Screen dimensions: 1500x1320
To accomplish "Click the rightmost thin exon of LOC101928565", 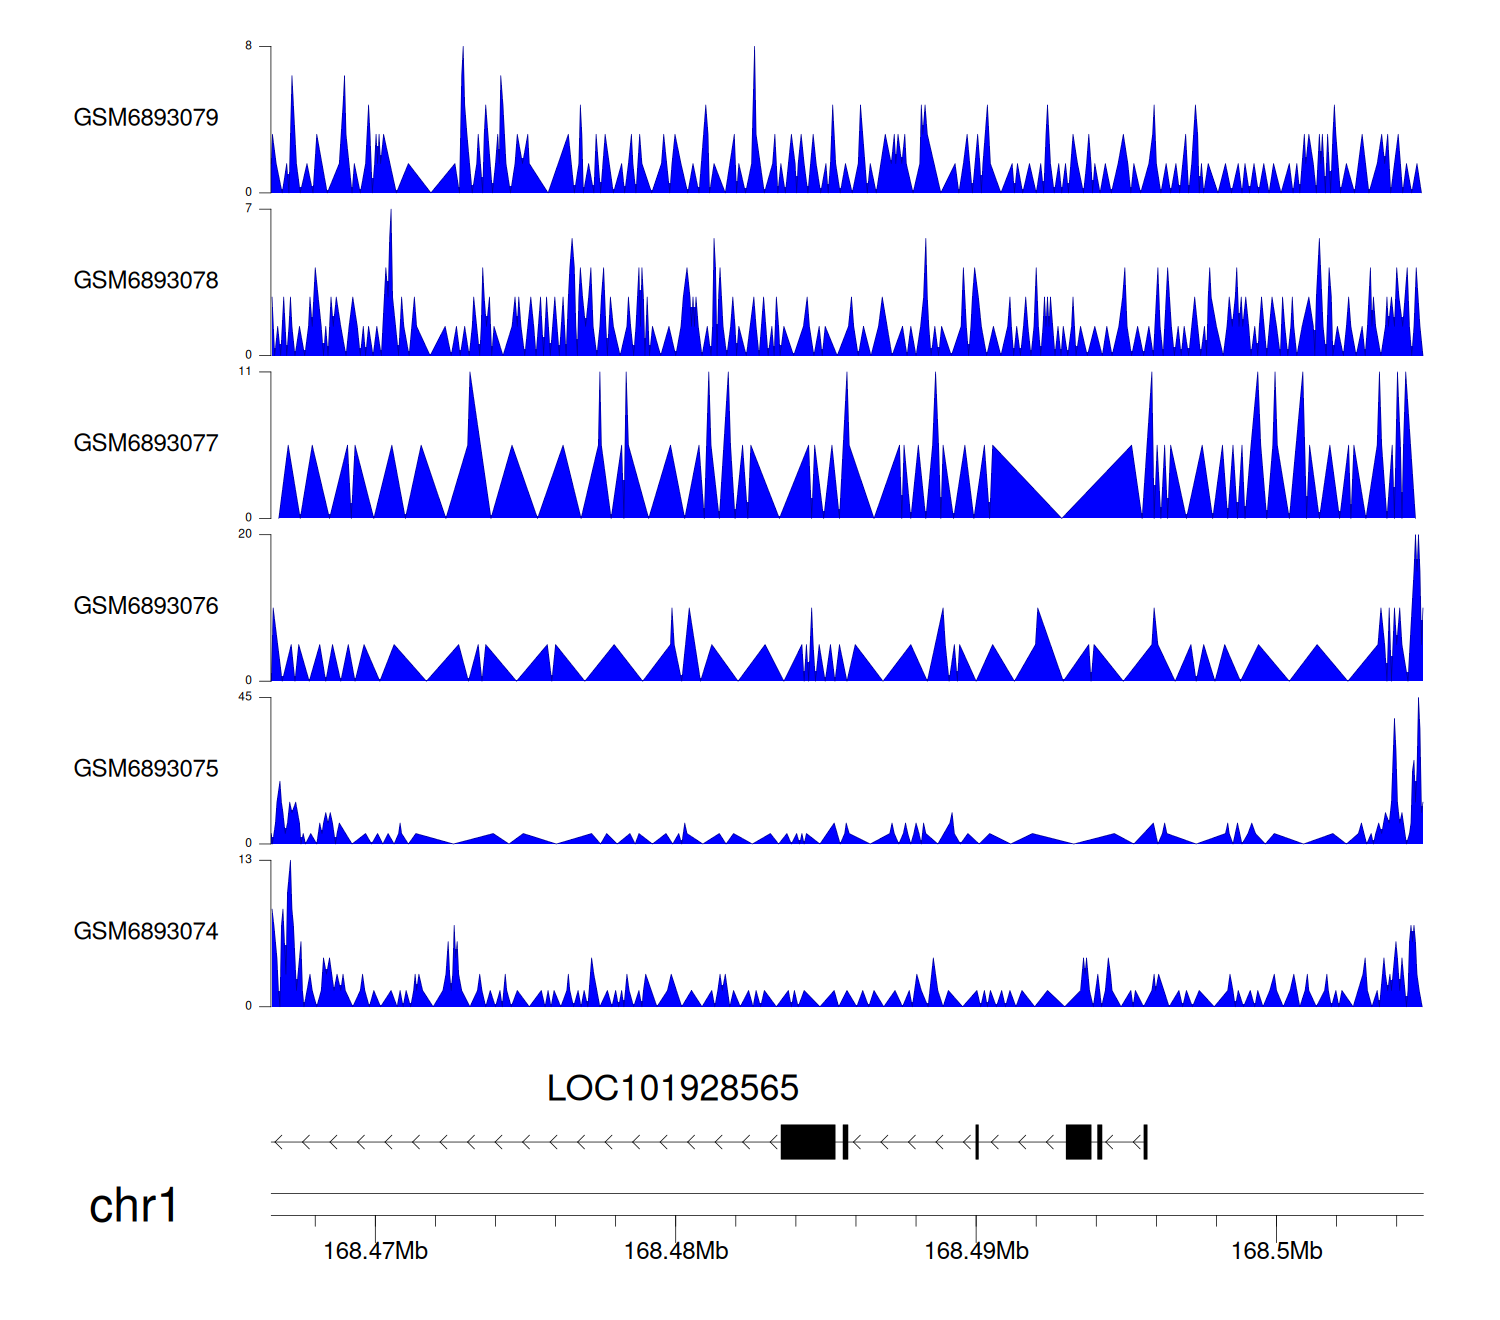I will (x=1145, y=1142).
